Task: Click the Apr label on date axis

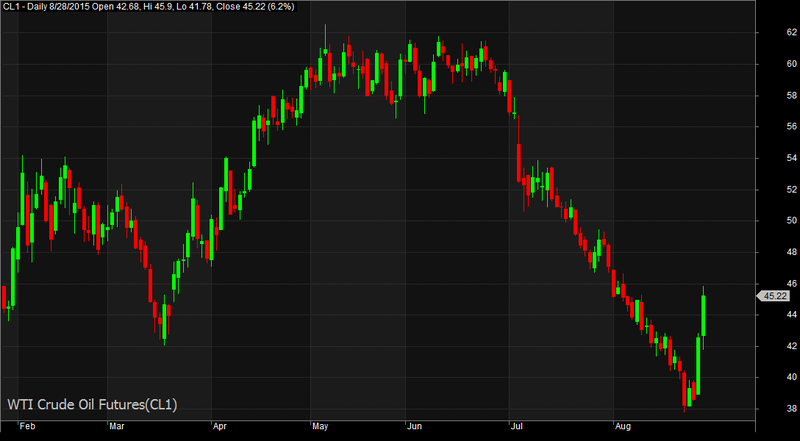Action: coord(220,426)
